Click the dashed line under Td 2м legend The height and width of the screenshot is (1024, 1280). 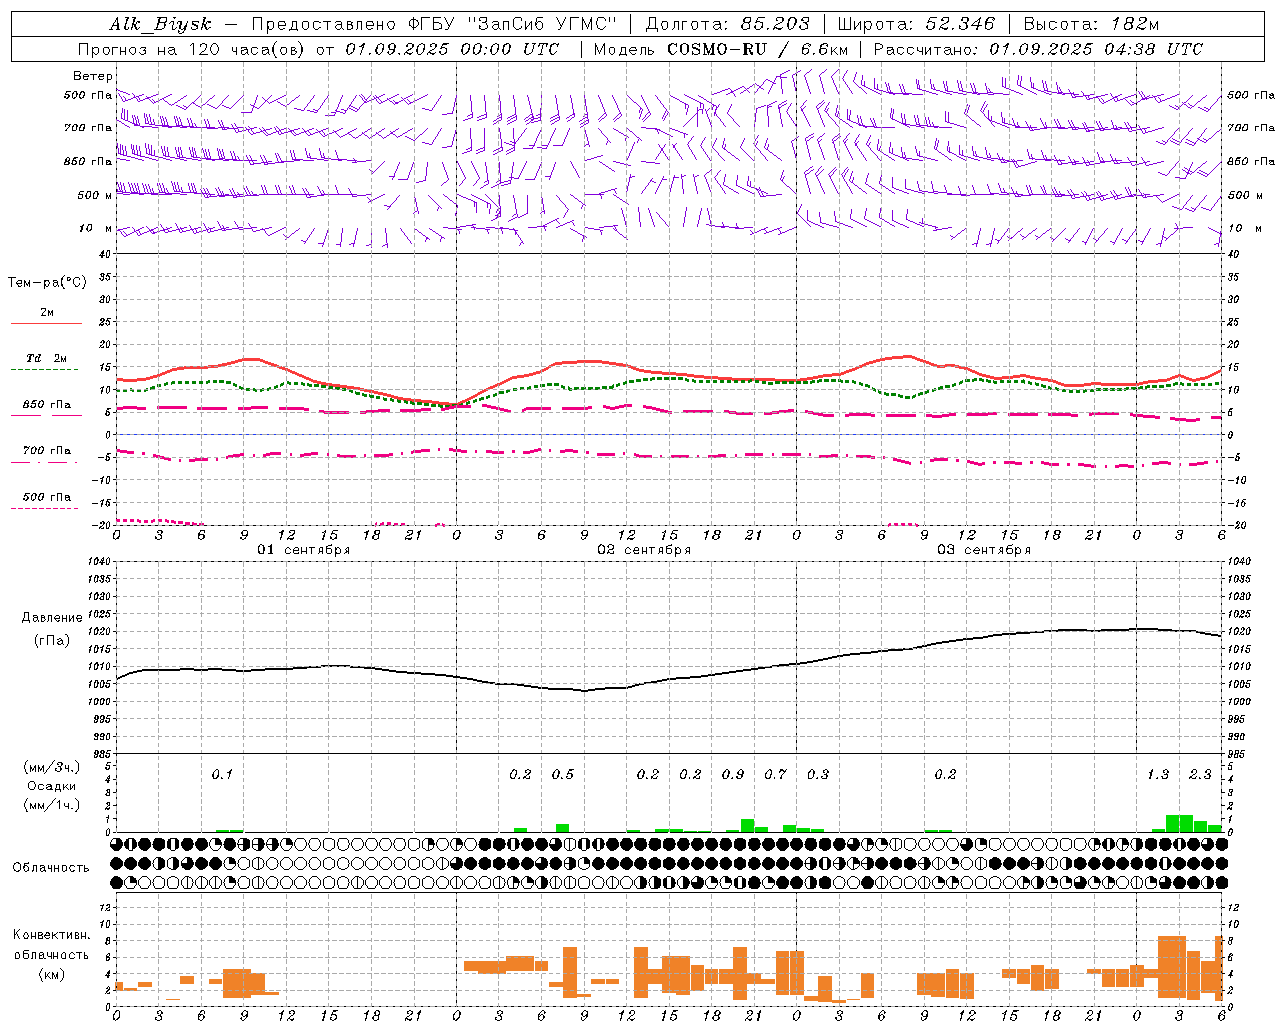tap(45, 370)
